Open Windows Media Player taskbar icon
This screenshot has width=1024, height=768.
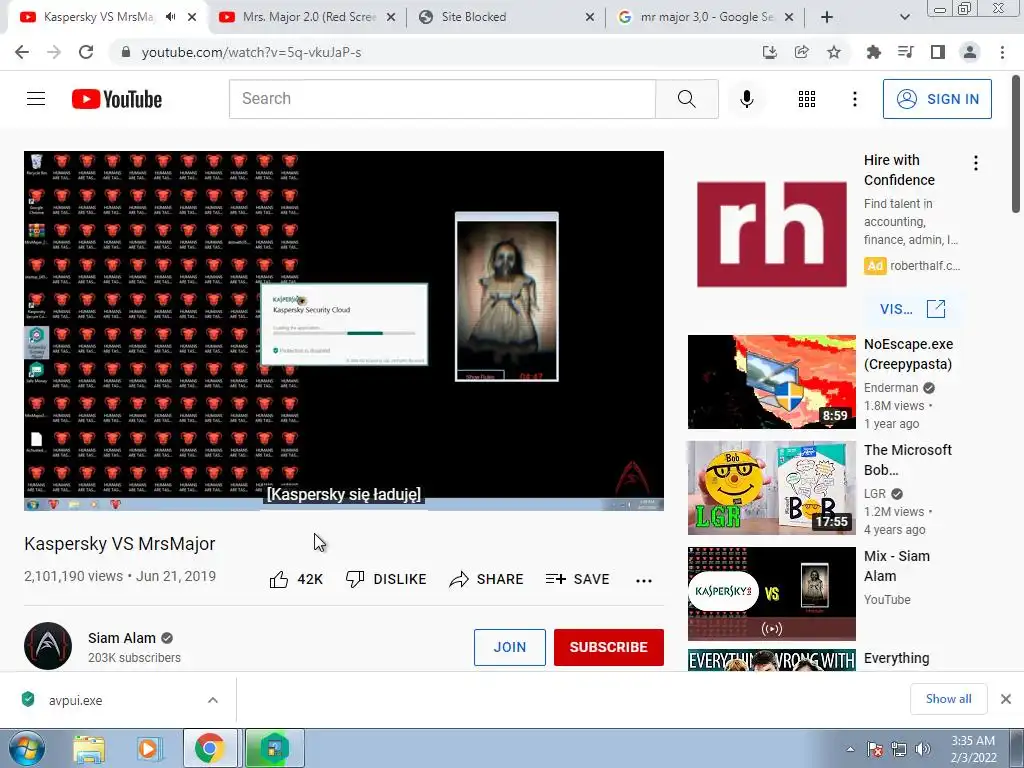pyautogui.click(x=149, y=748)
